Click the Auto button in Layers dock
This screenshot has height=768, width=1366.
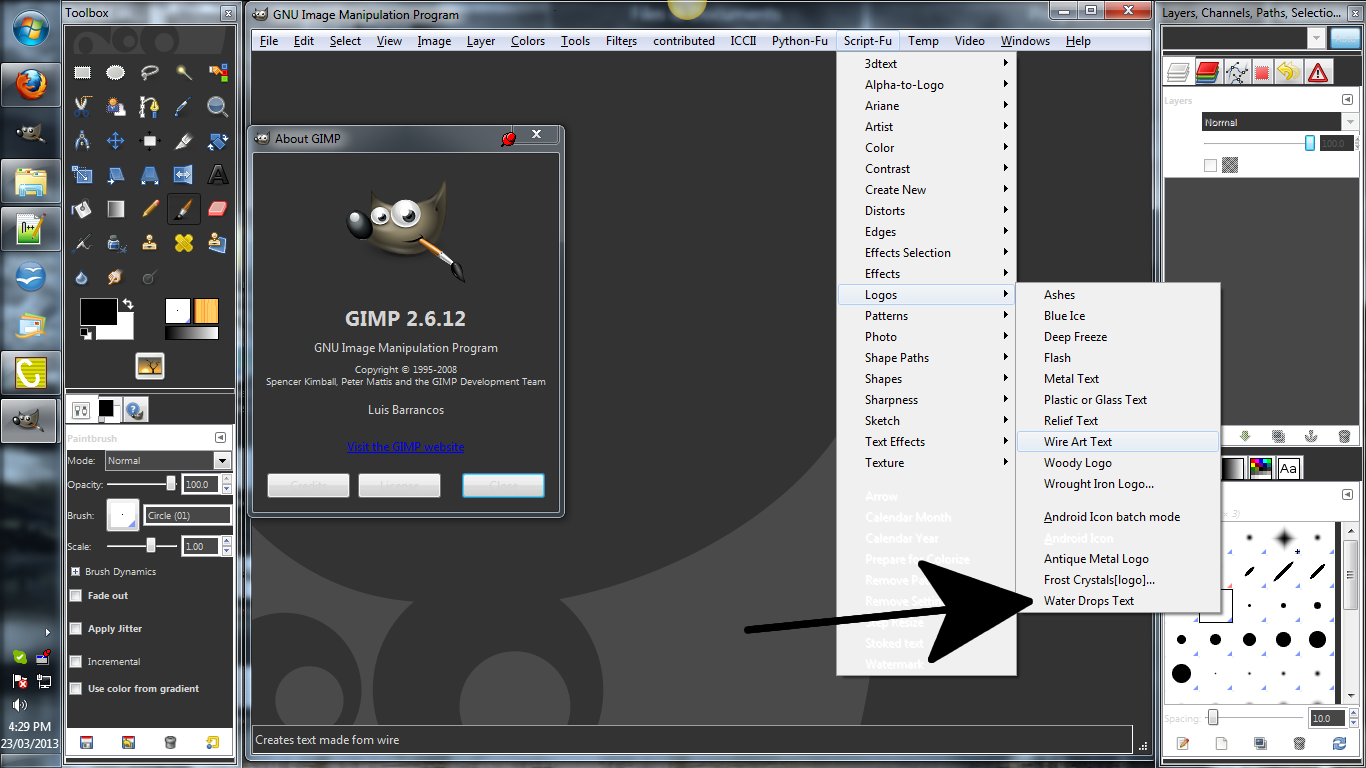pyautogui.click(x=1346, y=38)
